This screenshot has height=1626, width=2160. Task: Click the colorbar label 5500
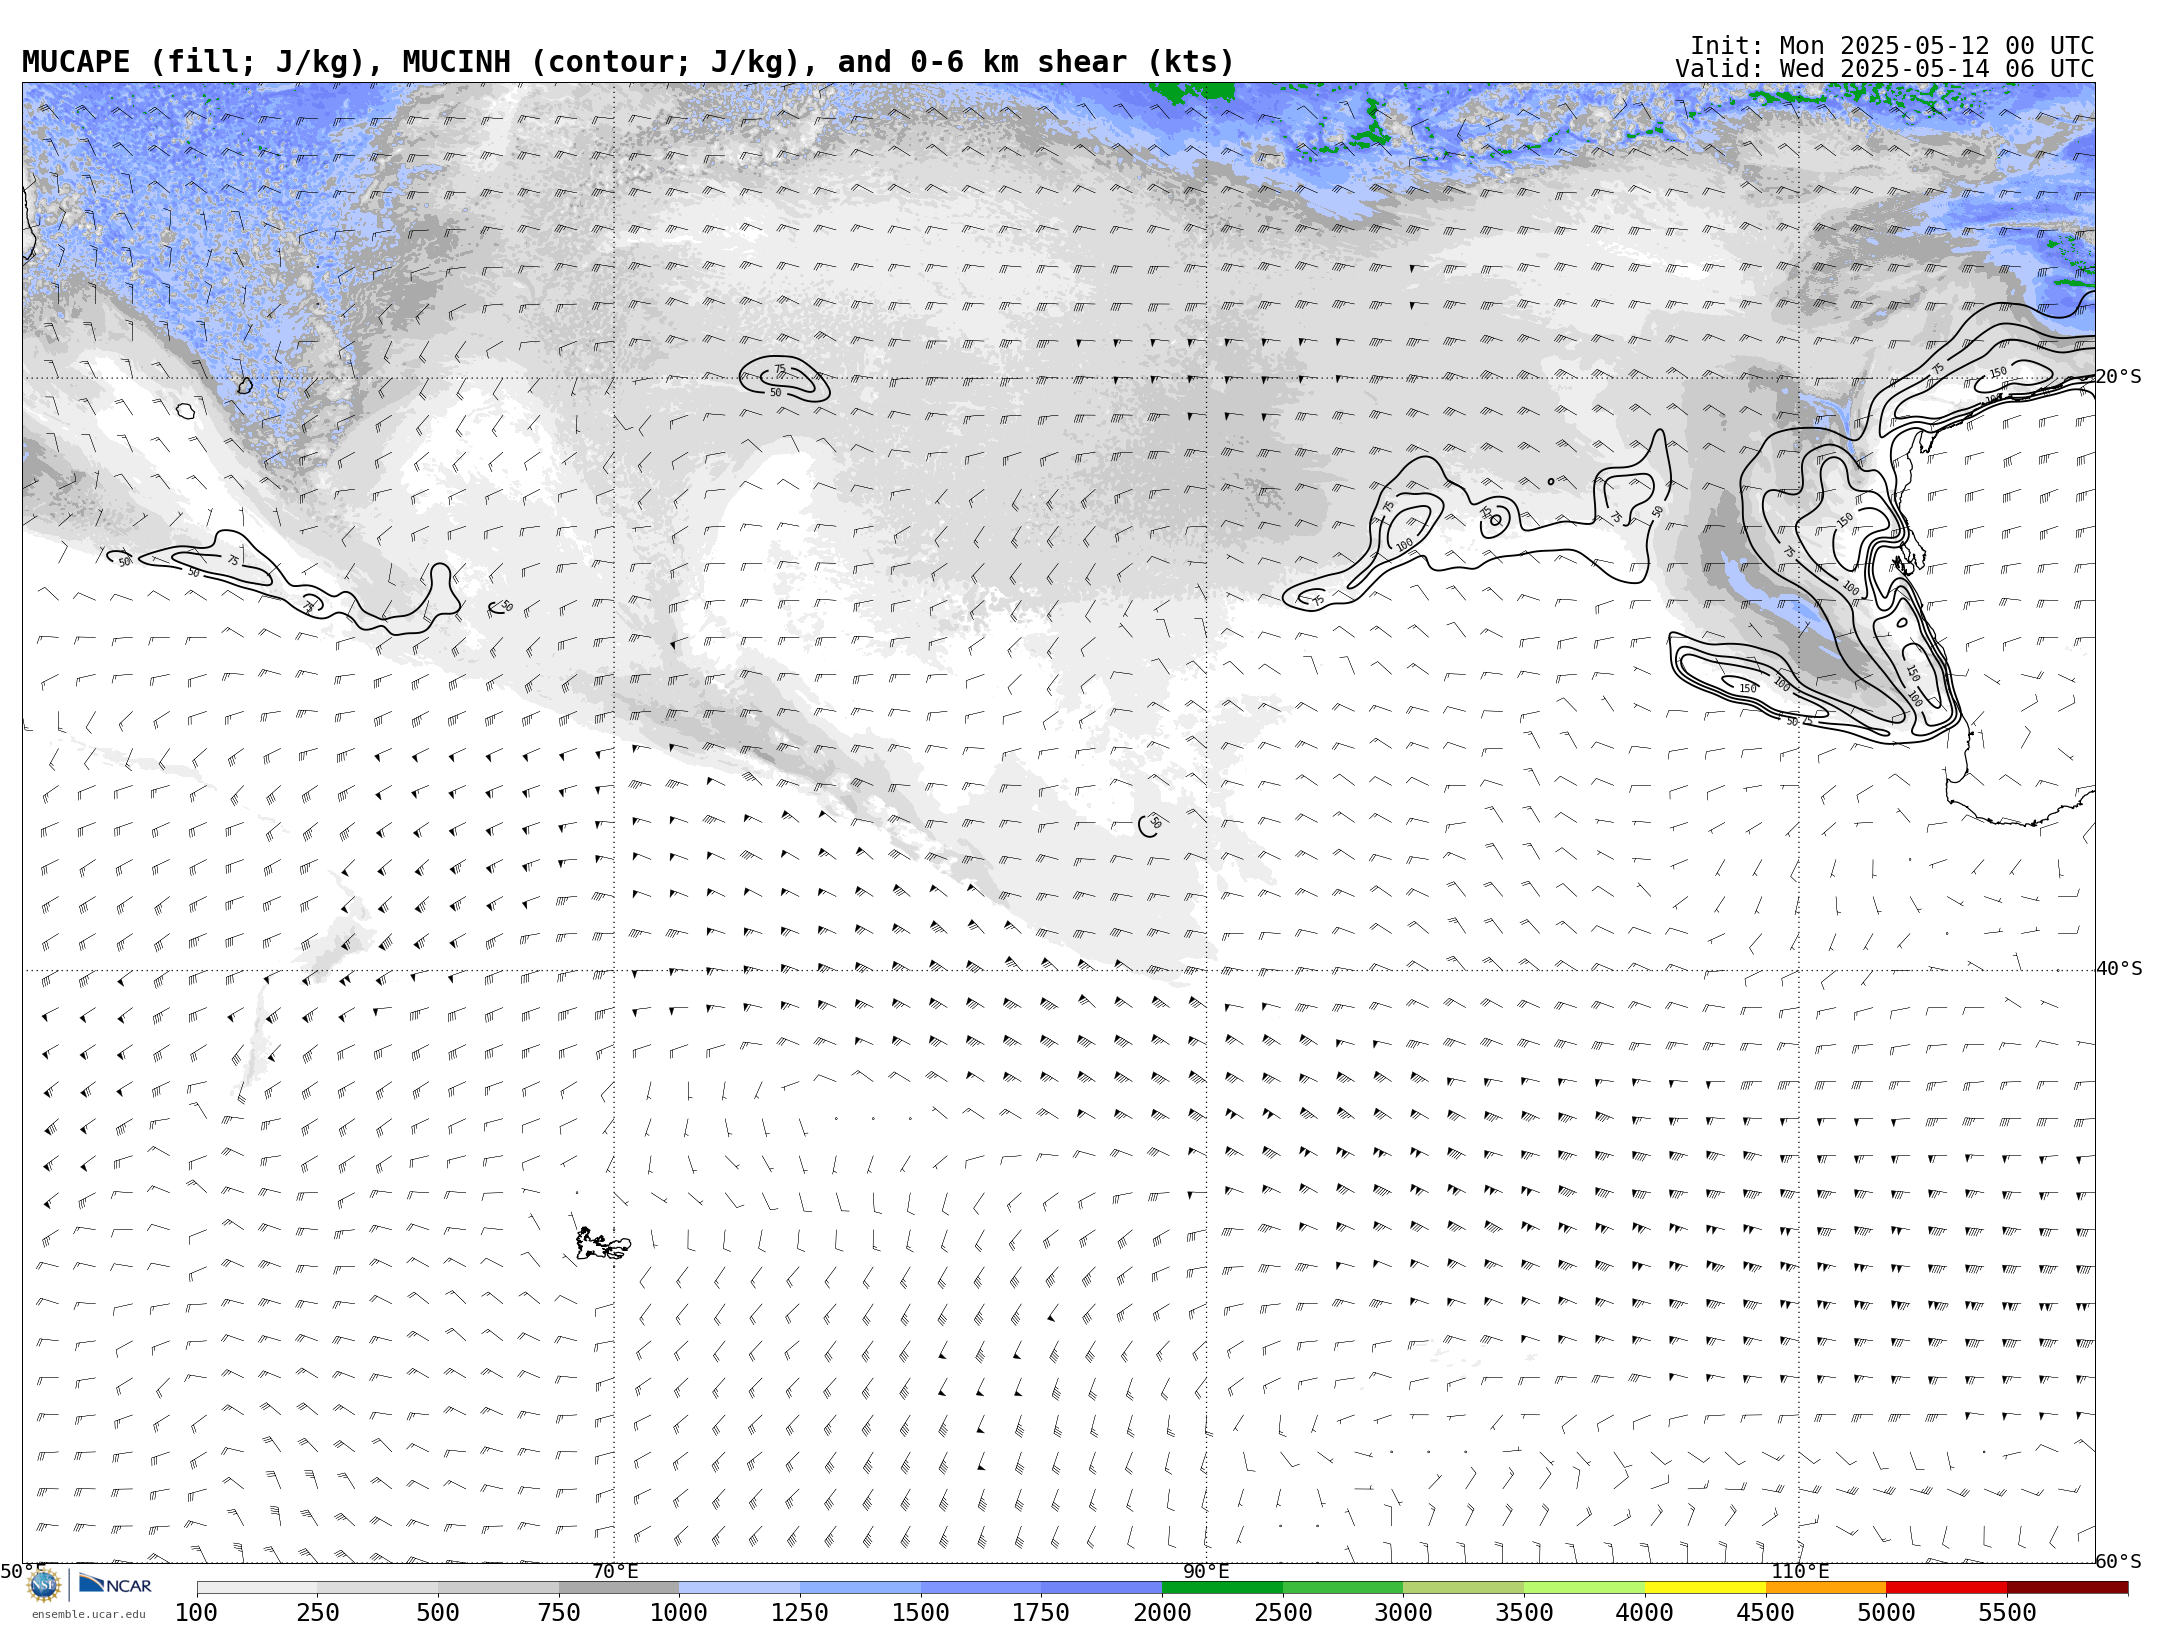(2007, 1613)
